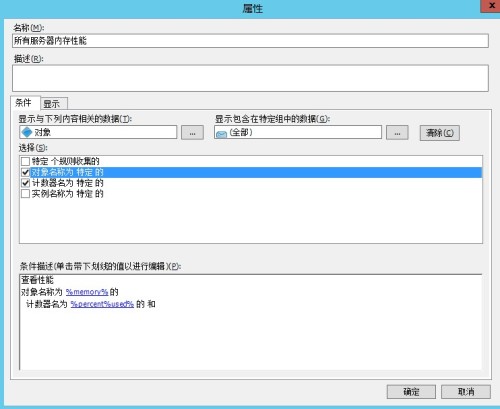Click the 查看性能 text in description

click(37, 280)
